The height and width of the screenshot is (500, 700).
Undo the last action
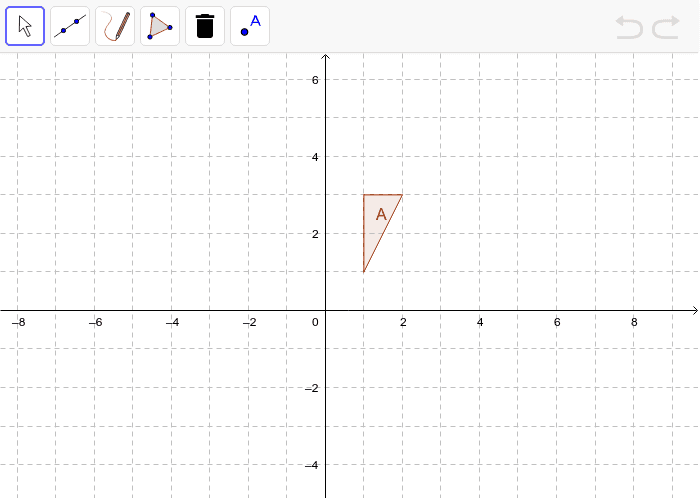click(x=629, y=27)
